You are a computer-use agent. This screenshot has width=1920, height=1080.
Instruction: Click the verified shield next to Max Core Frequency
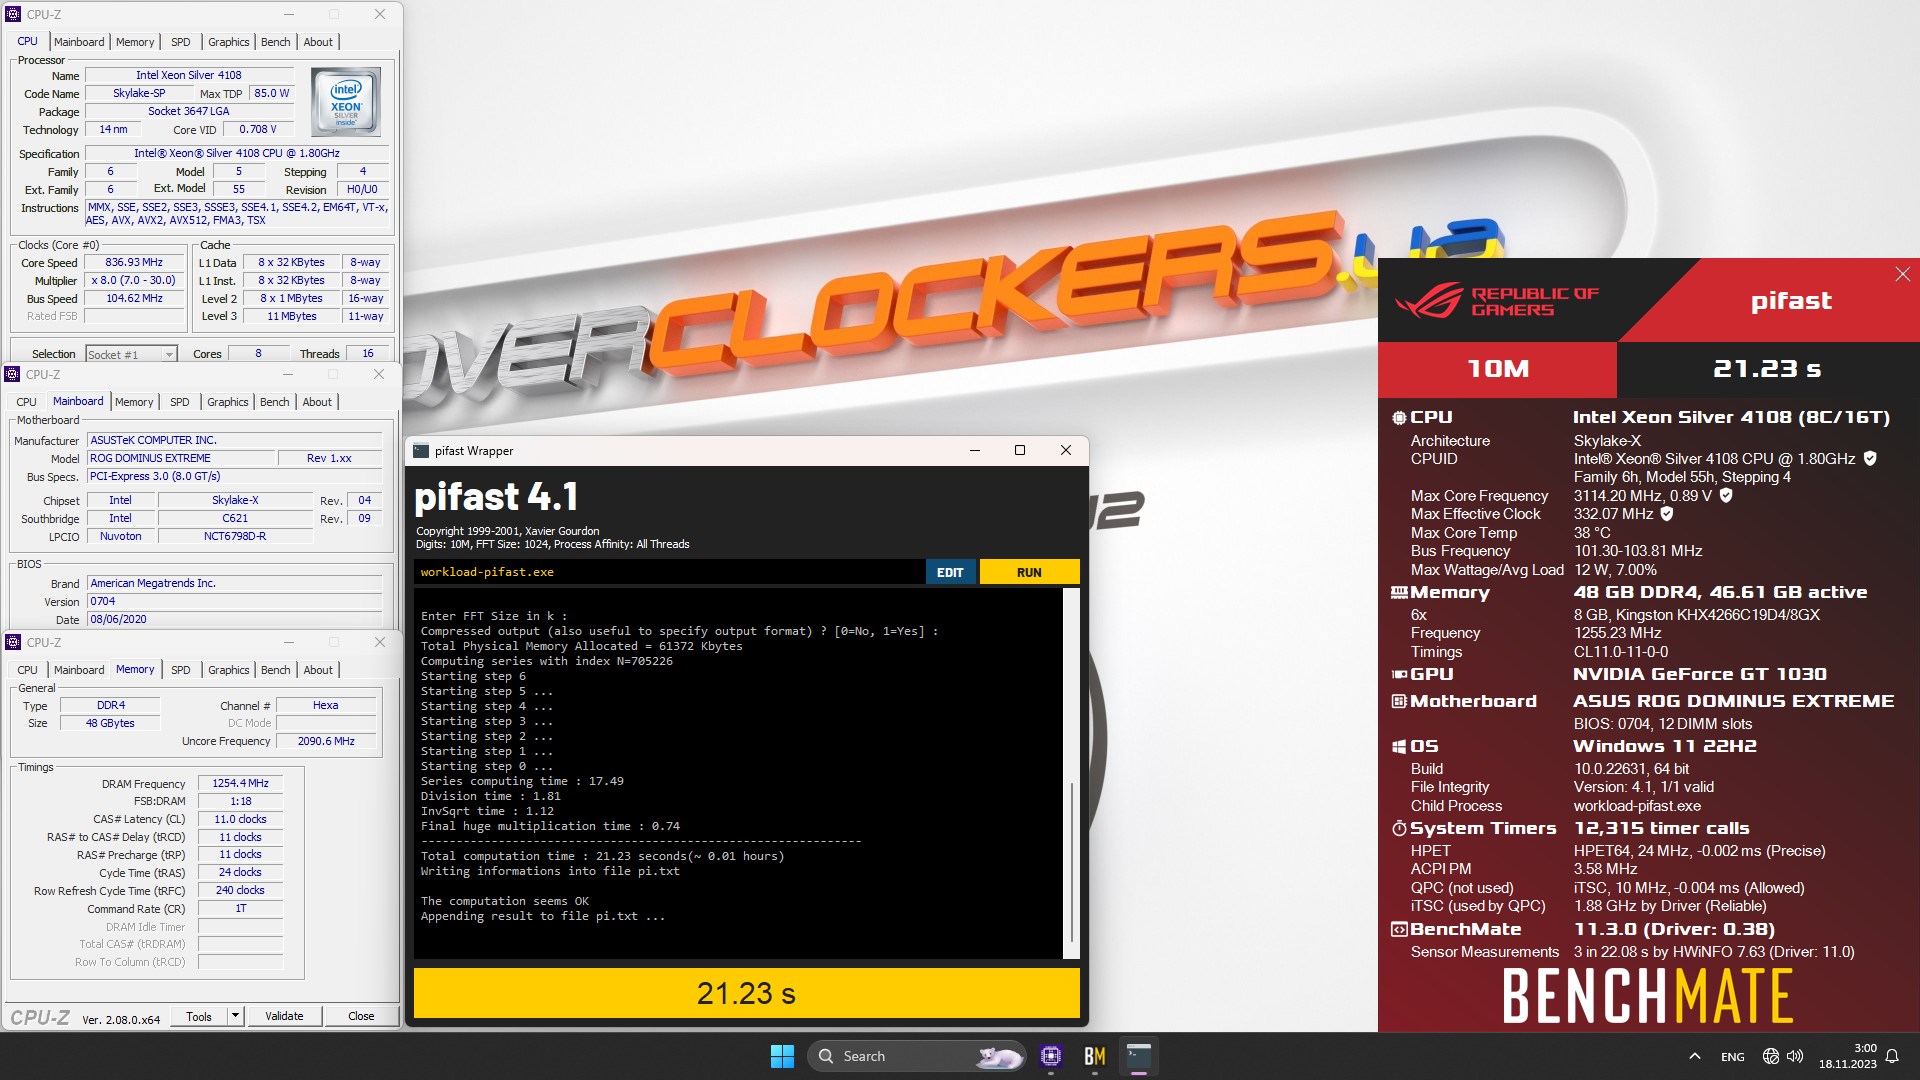[1726, 495]
